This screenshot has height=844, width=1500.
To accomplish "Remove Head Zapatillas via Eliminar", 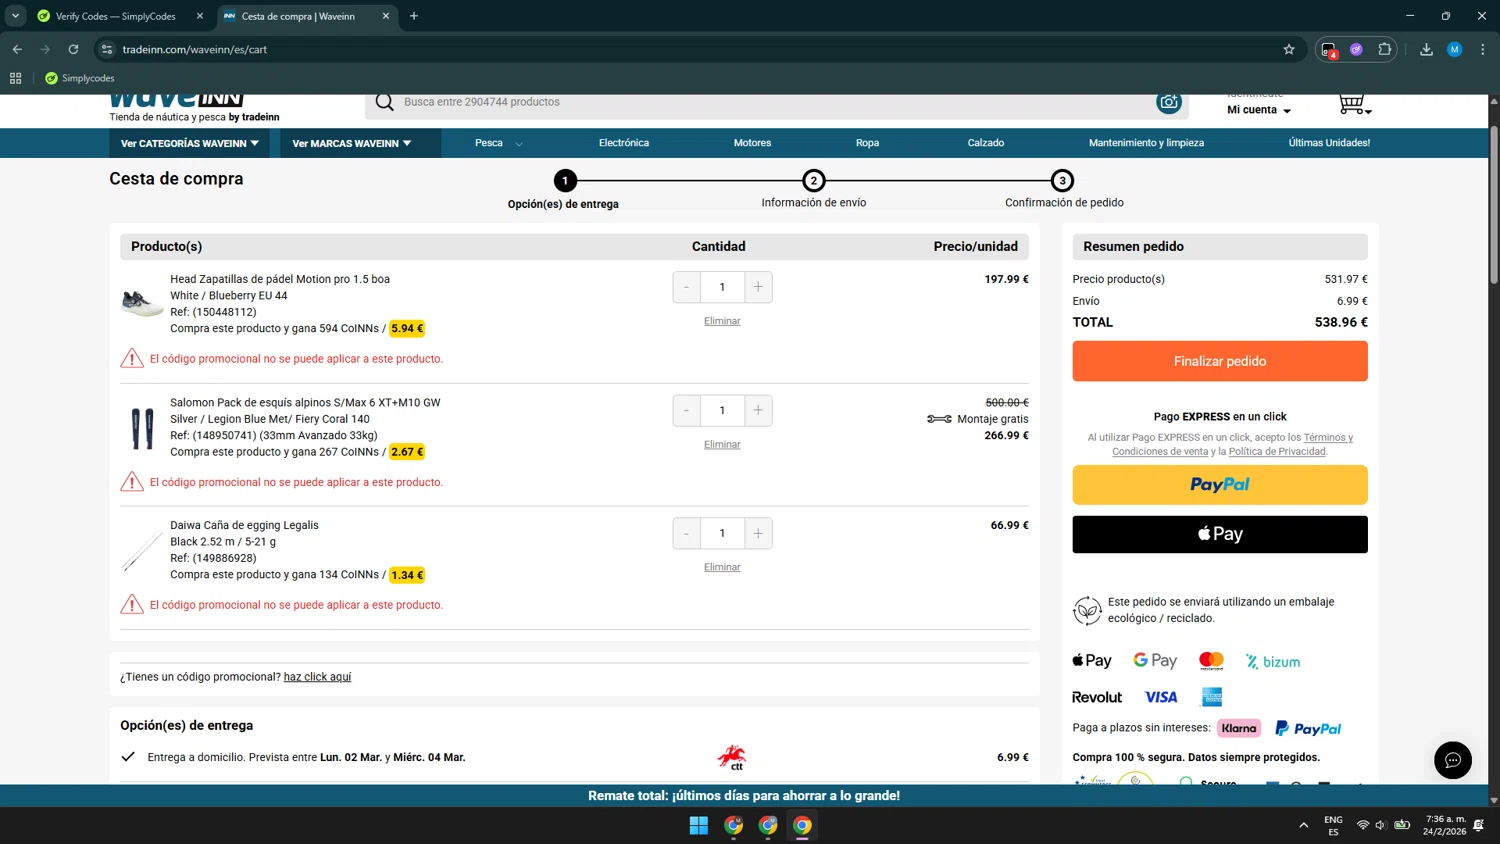I will tap(722, 321).
